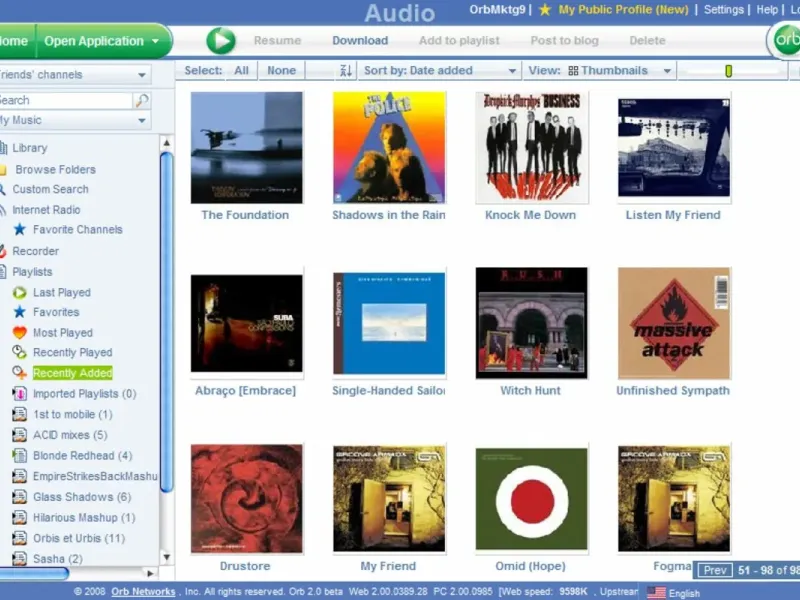This screenshot has height=600, width=800.
Task: Open Custom Search in the sidebar
Action: [x=50, y=189]
